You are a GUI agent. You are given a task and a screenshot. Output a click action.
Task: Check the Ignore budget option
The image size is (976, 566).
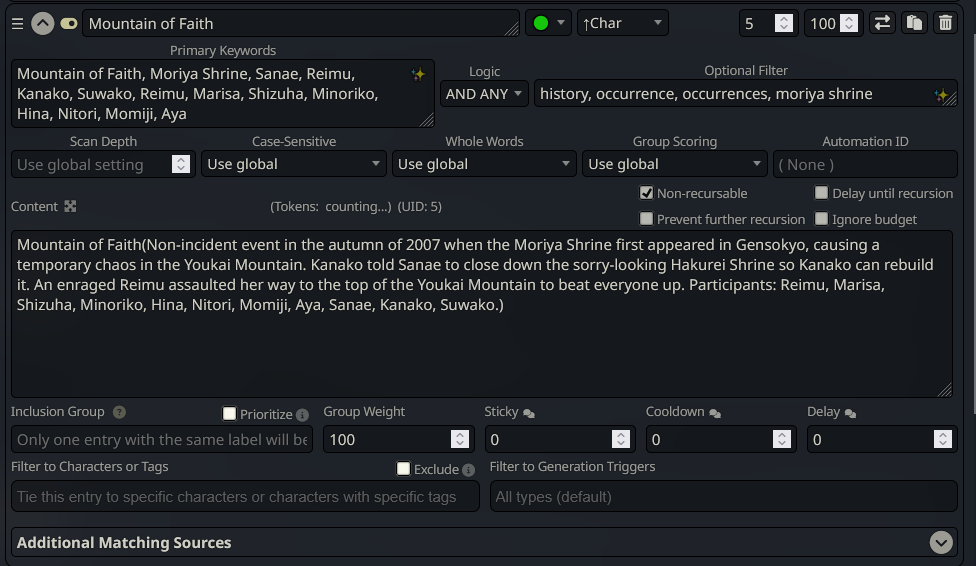(x=822, y=219)
